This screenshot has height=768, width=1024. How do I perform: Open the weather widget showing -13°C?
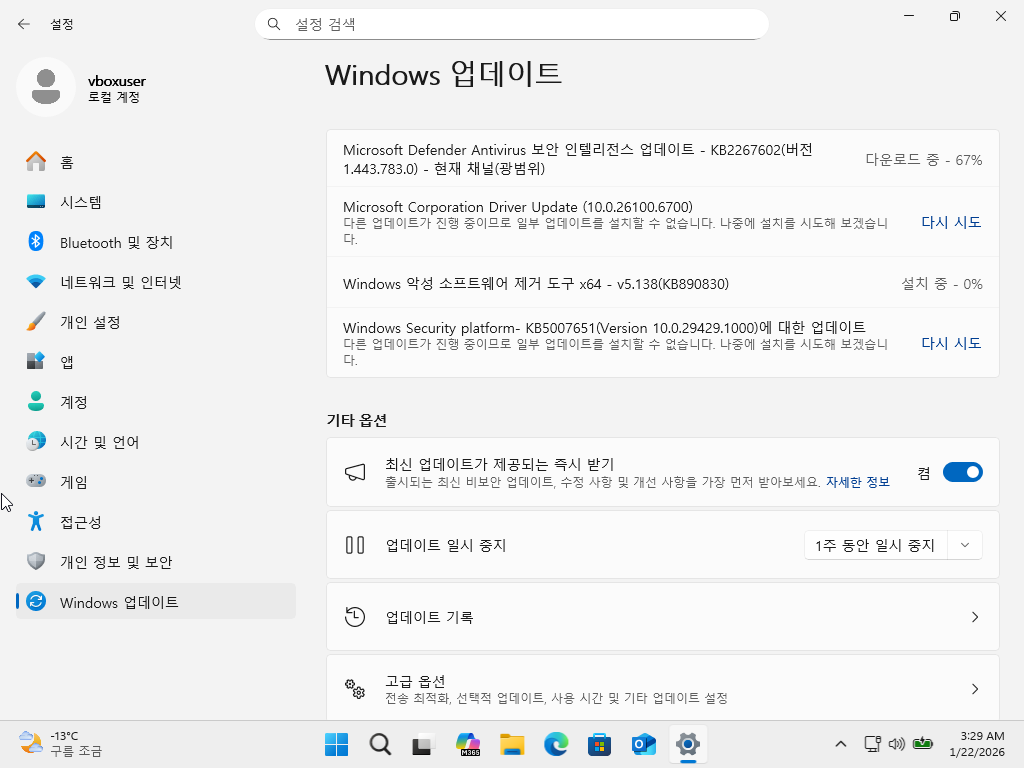(61, 743)
